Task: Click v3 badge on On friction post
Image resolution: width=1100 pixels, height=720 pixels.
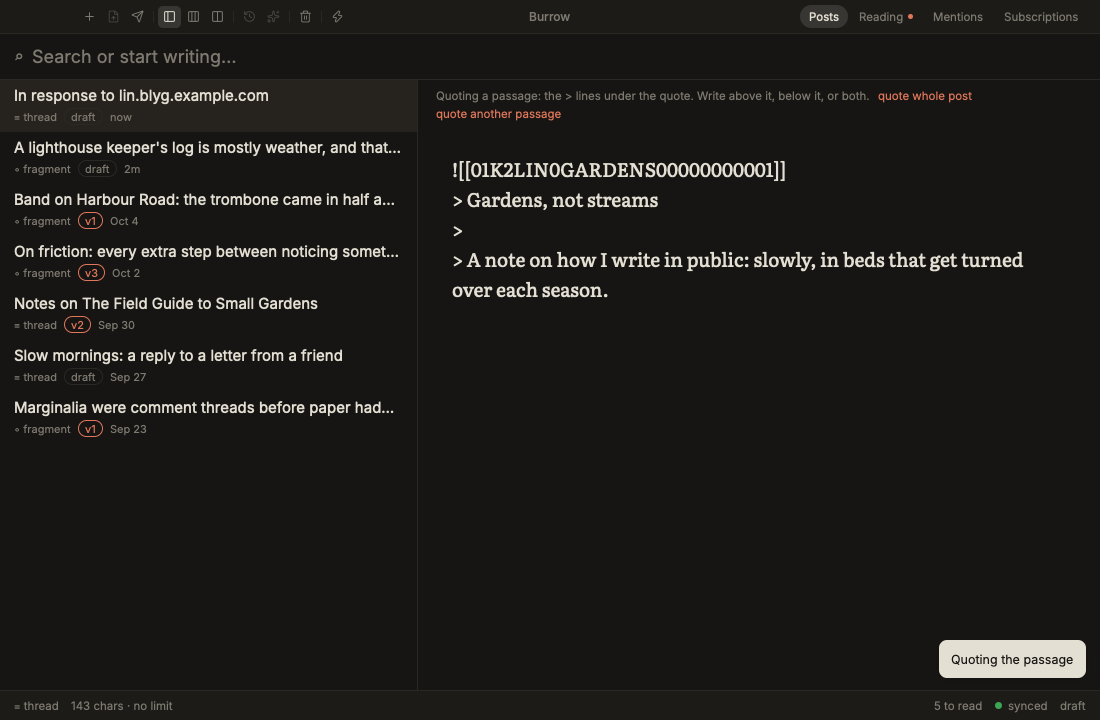Action: (91, 273)
